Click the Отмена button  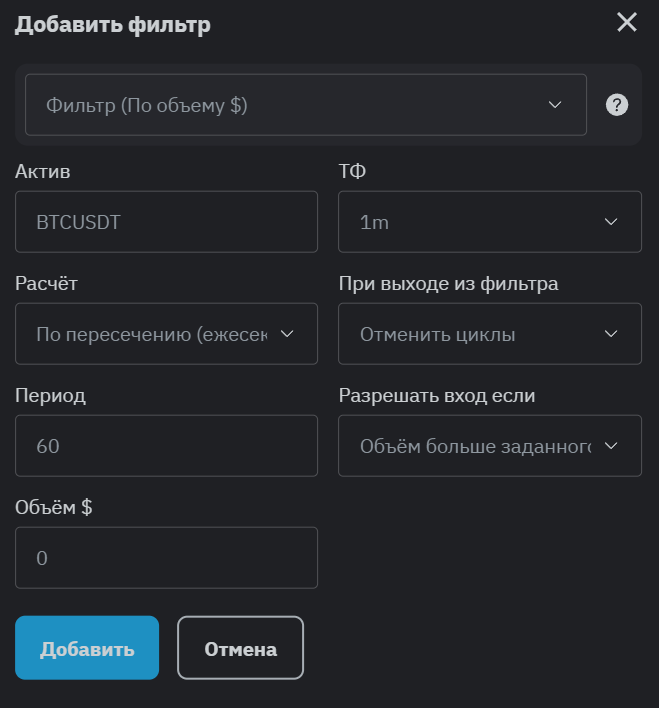240,649
